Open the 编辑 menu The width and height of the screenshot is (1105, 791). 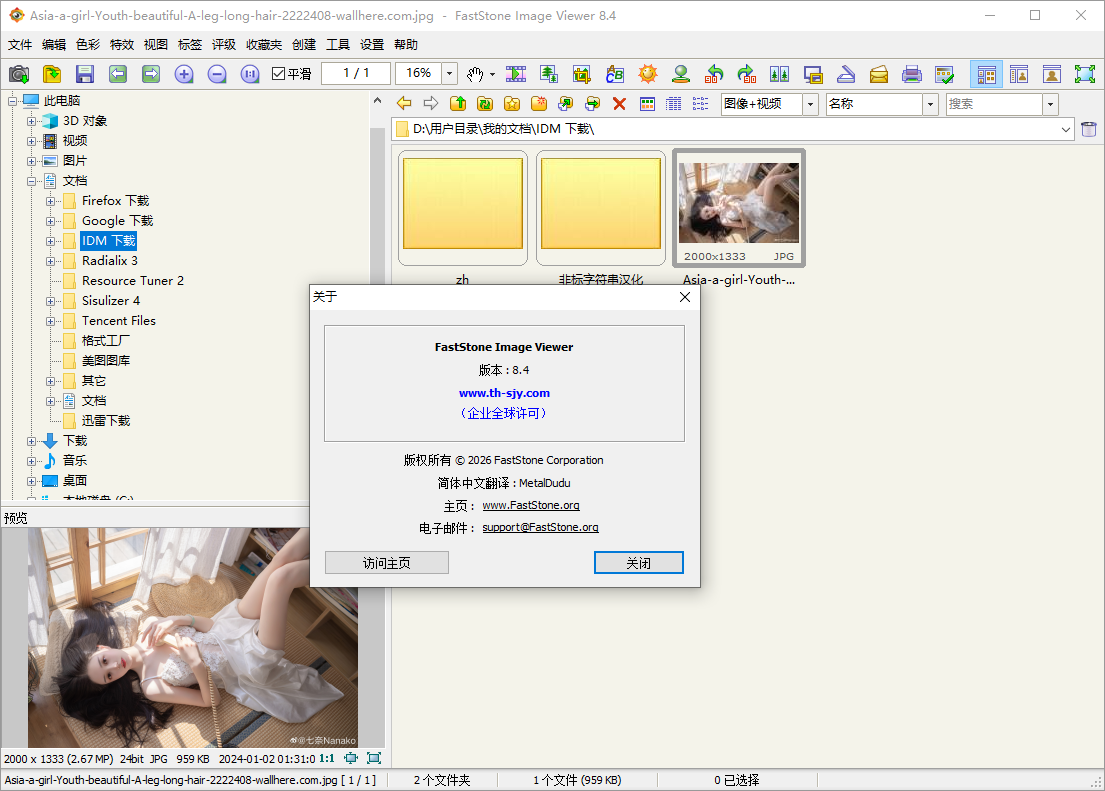tap(54, 44)
